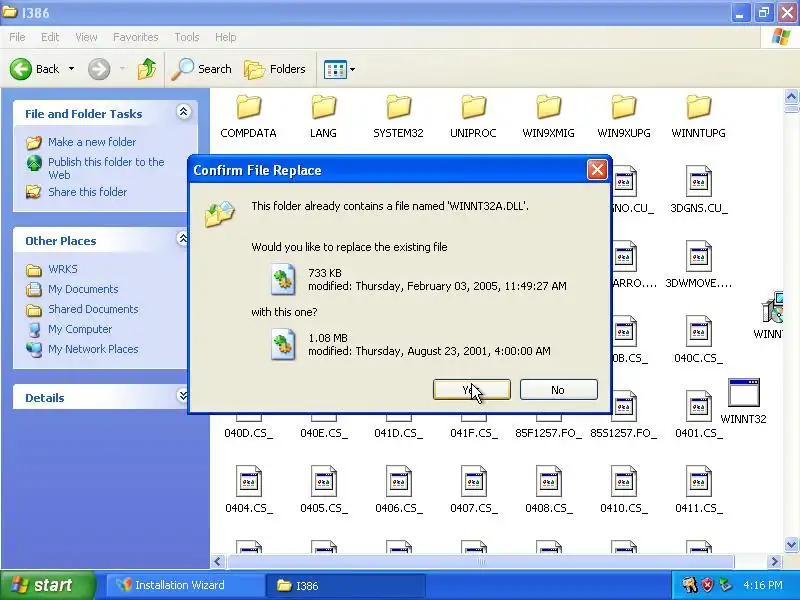This screenshot has width=800, height=600.
Task: Click Yes to replace WINNT32A.DLL
Action: click(471, 390)
